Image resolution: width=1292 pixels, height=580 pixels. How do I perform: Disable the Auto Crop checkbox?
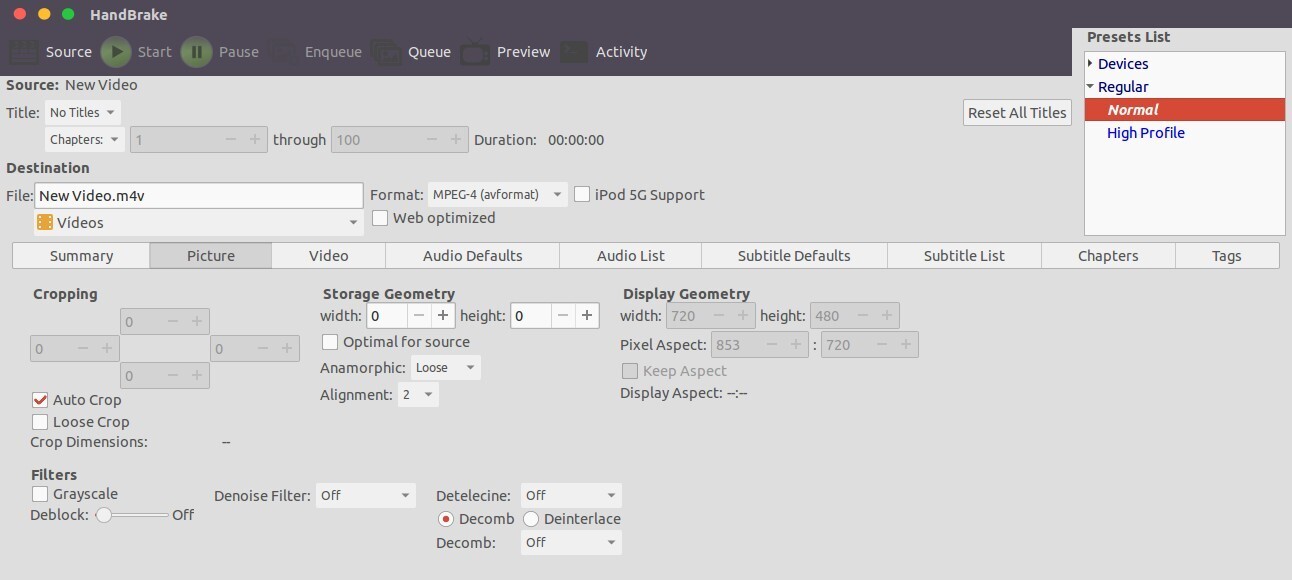click(x=40, y=400)
